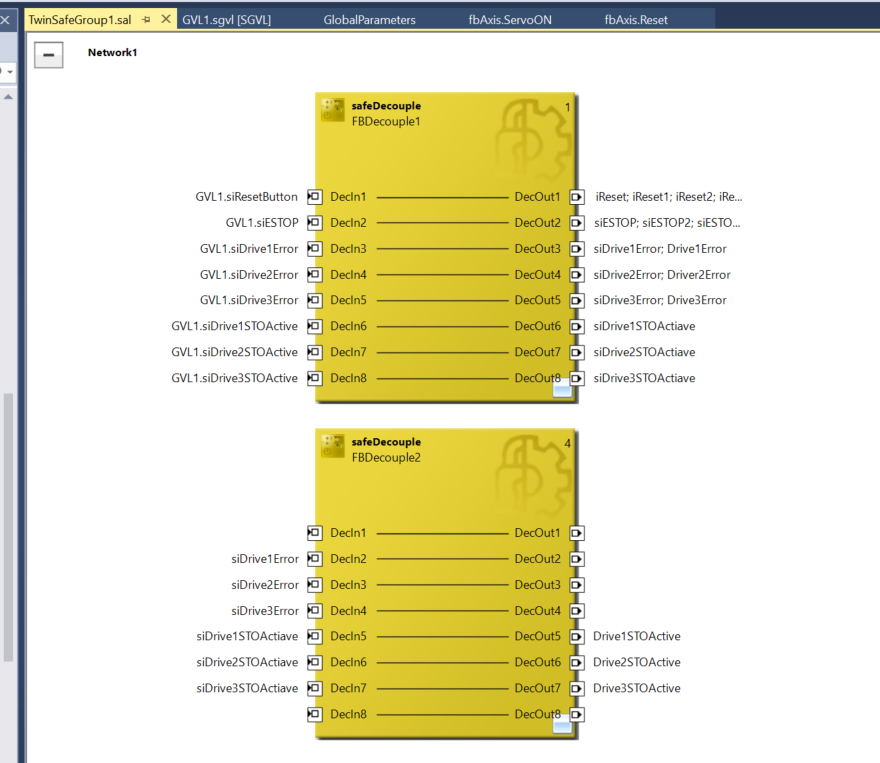Click FBDecouple1 DecOut1 output port icon
The height and width of the screenshot is (763, 880).
tap(577, 197)
